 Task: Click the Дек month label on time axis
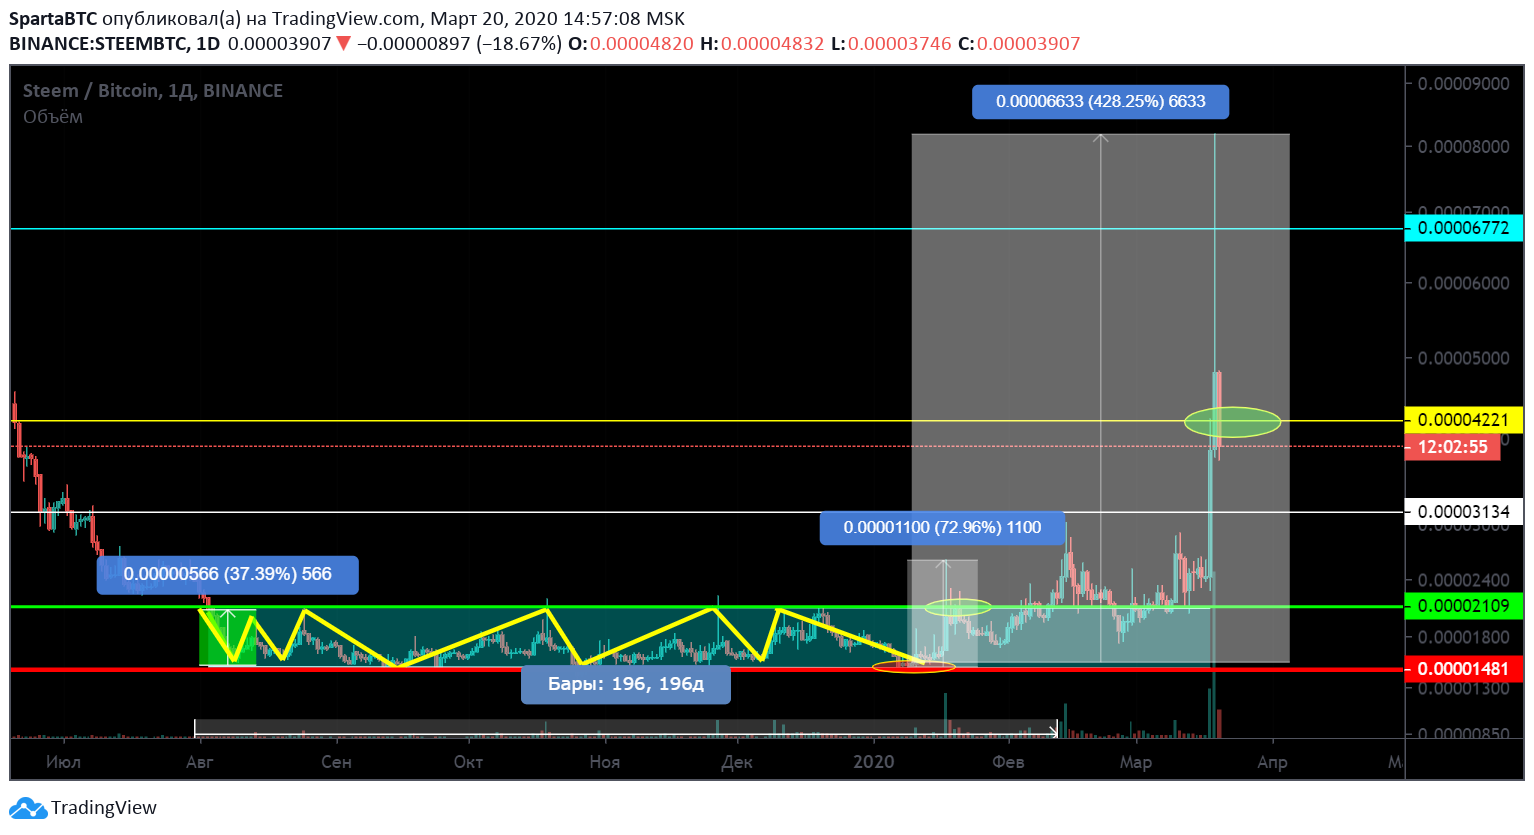(x=737, y=762)
